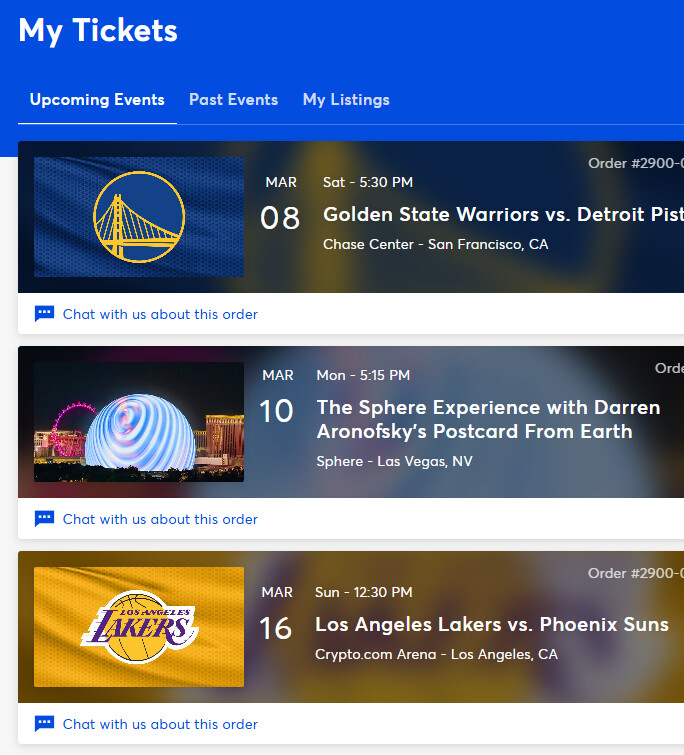This screenshot has height=755, width=684.
Task: Open The Sphere Experience Postcard From Earth title
Action: [x=488, y=419]
